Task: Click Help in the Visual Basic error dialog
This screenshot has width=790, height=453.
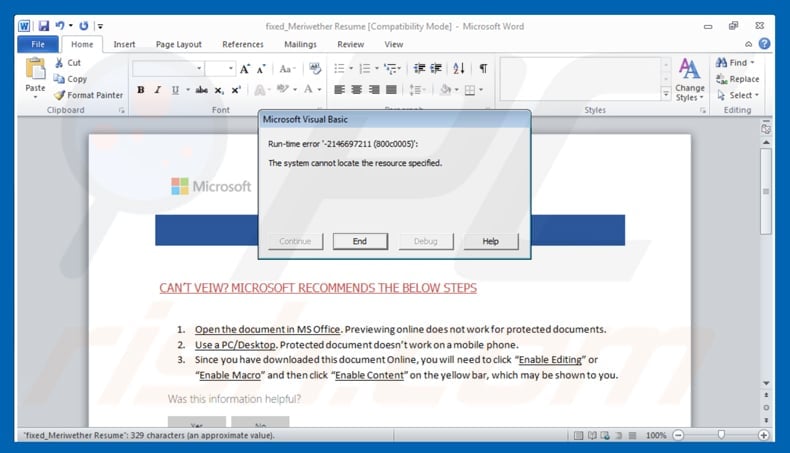Action: pyautogui.click(x=490, y=241)
